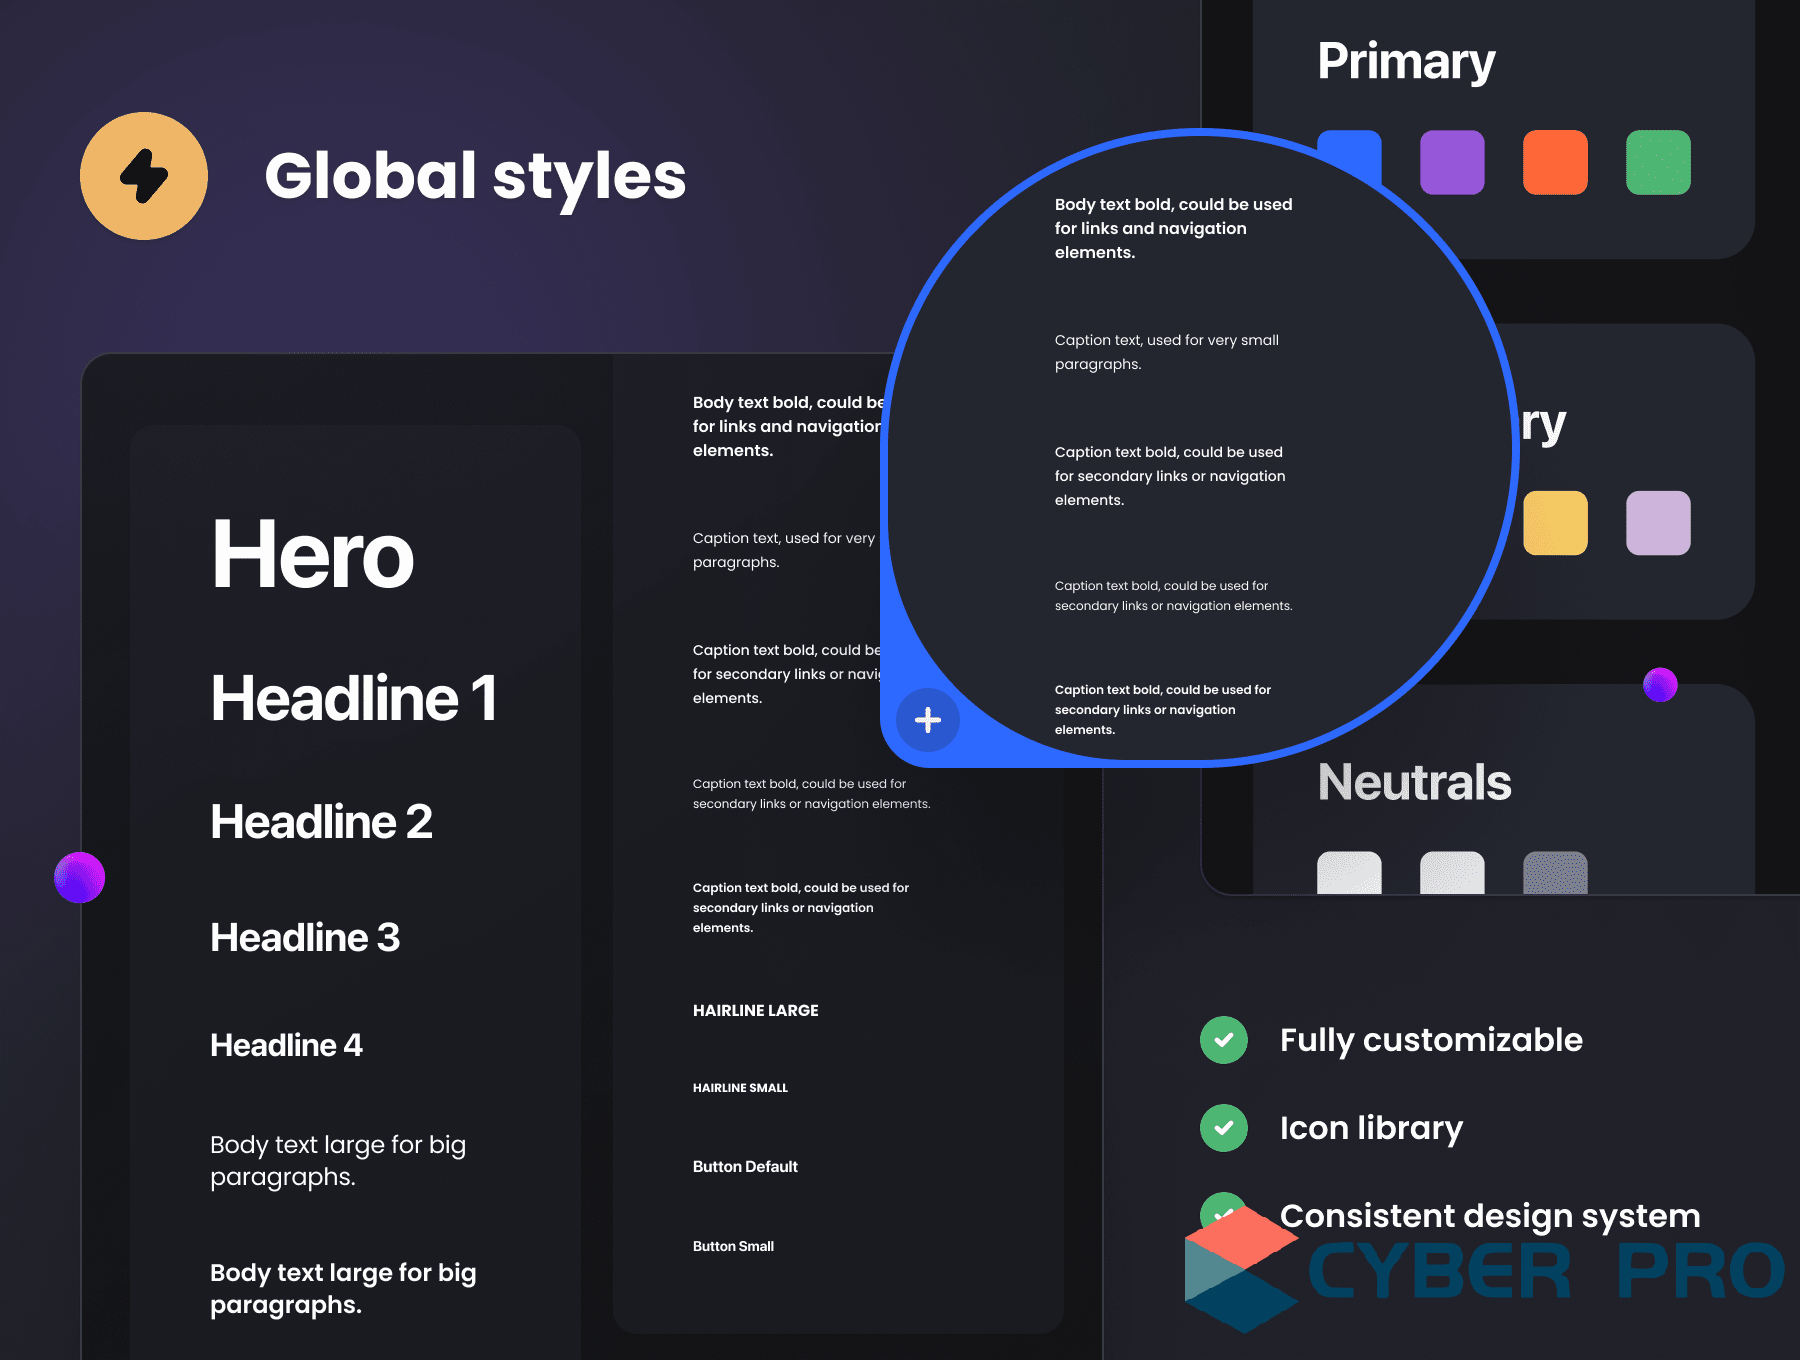Image resolution: width=1800 pixels, height=1360 pixels.
Task: Click the Button Default text sample
Action: point(745,1167)
